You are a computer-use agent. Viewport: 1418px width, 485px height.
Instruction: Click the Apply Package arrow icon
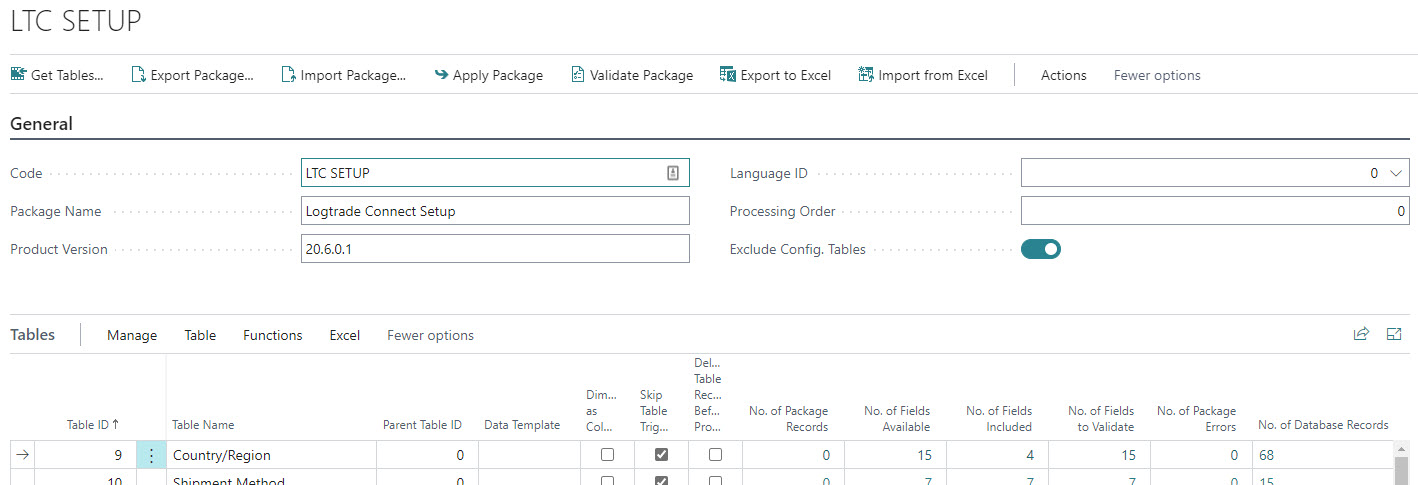point(441,75)
